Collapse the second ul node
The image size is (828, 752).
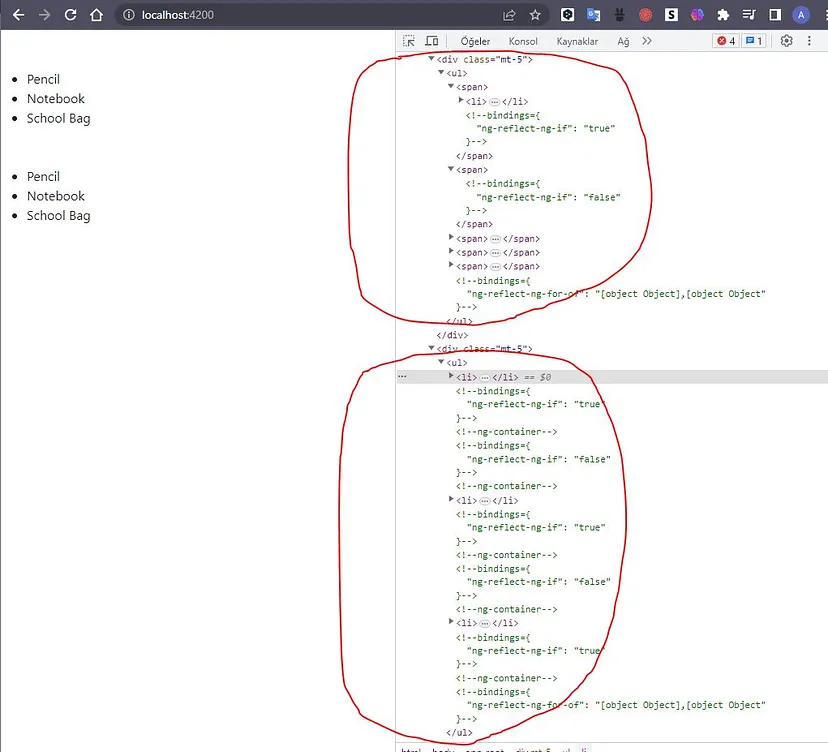click(x=441, y=362)
